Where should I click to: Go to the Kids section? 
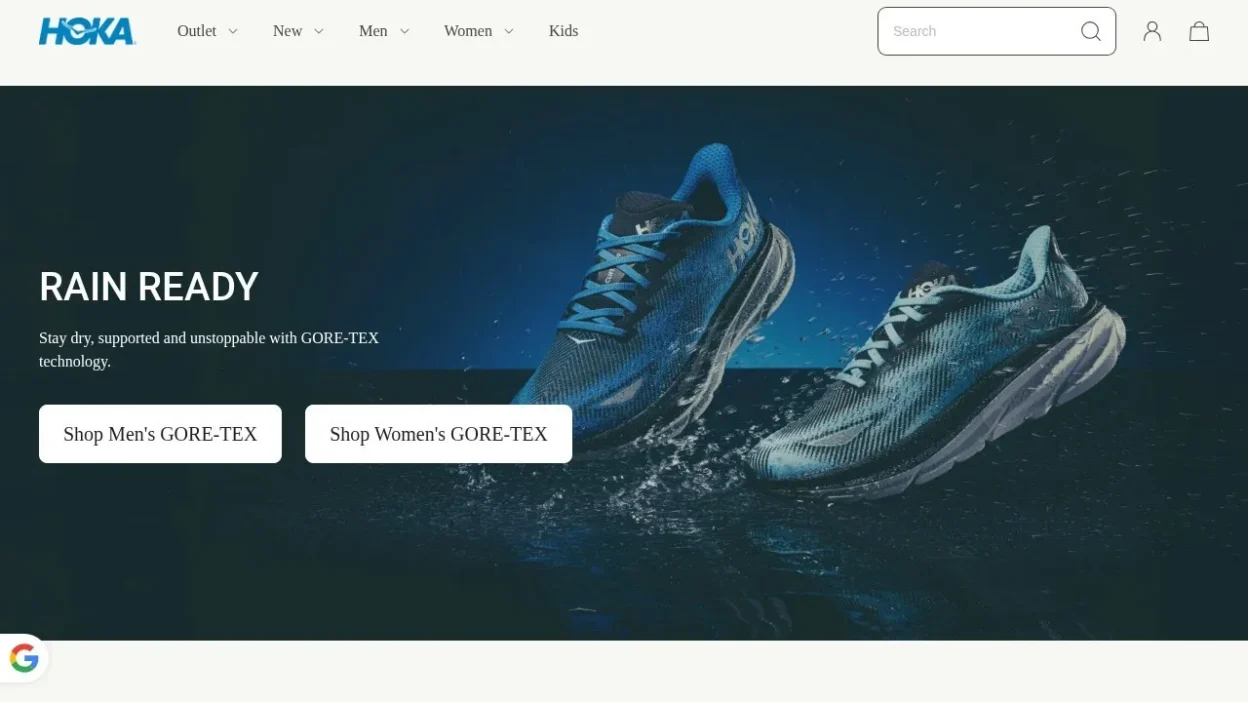(x=563, y=31)
